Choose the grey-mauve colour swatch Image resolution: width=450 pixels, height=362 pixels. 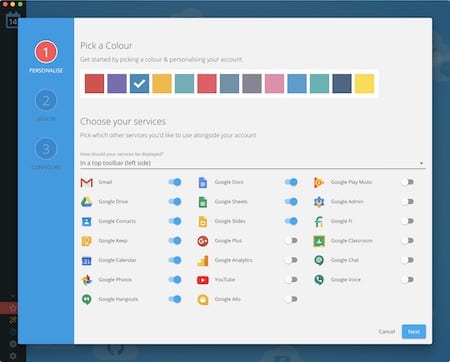[x=252, y=83]
